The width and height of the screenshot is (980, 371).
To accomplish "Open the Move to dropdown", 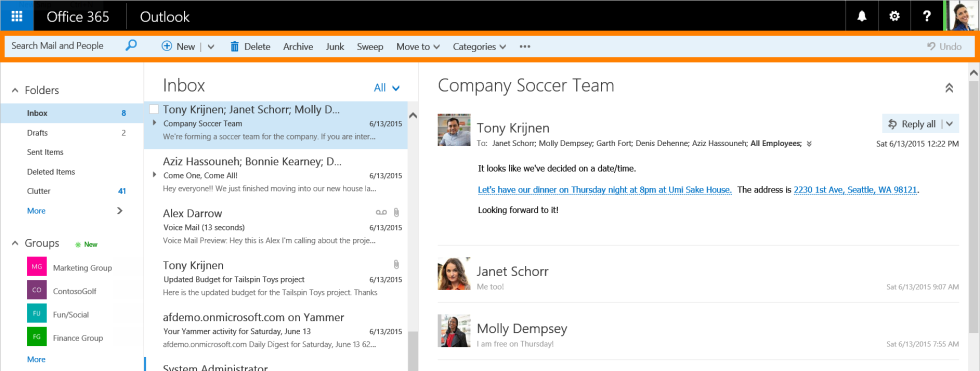I will click(418, 46).
